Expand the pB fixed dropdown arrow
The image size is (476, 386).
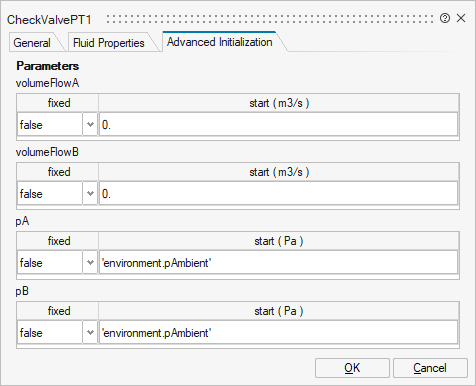90,332
